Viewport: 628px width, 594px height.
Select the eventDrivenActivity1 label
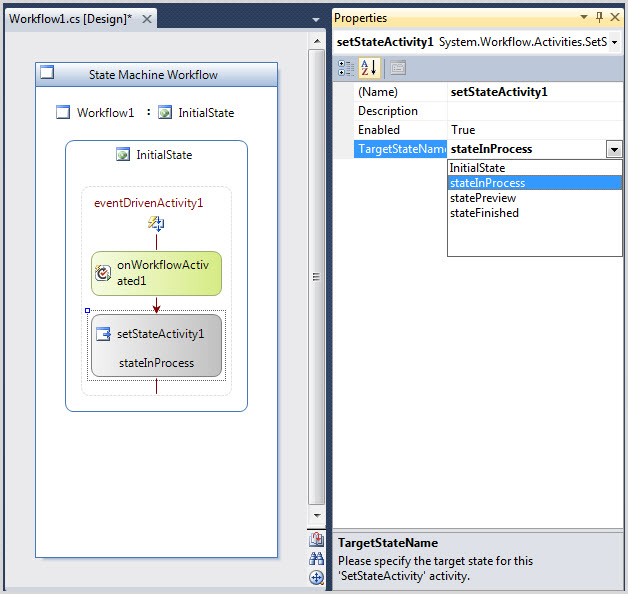coord(149,203)
